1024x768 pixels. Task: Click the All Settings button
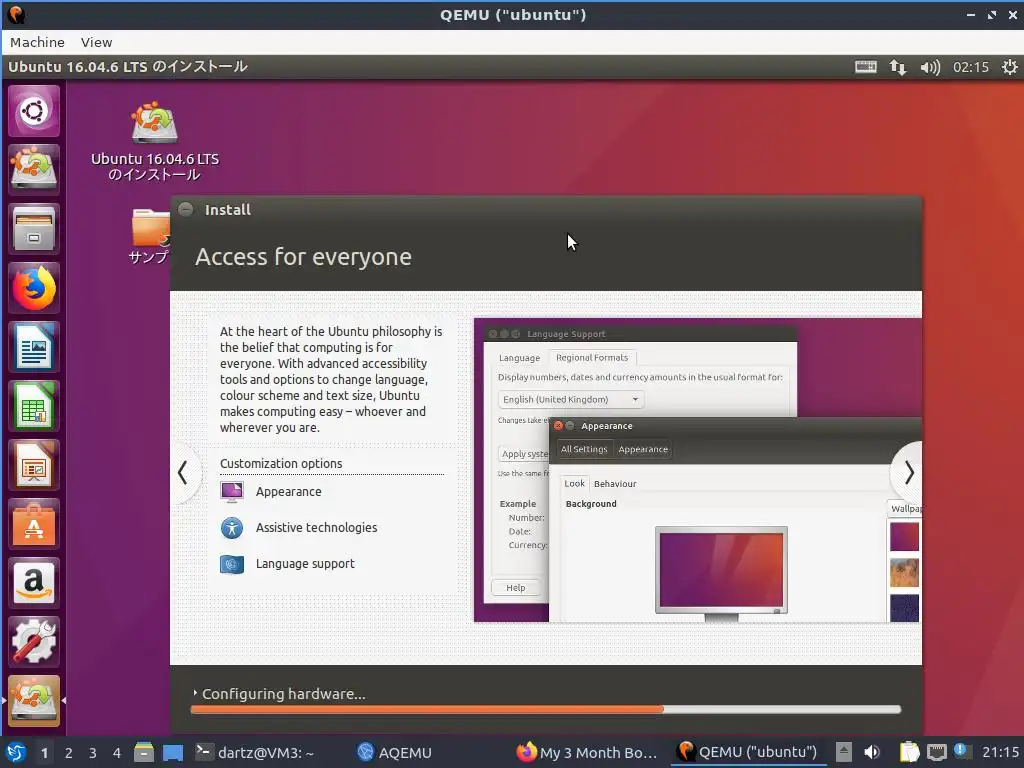(x=584, y=449)
